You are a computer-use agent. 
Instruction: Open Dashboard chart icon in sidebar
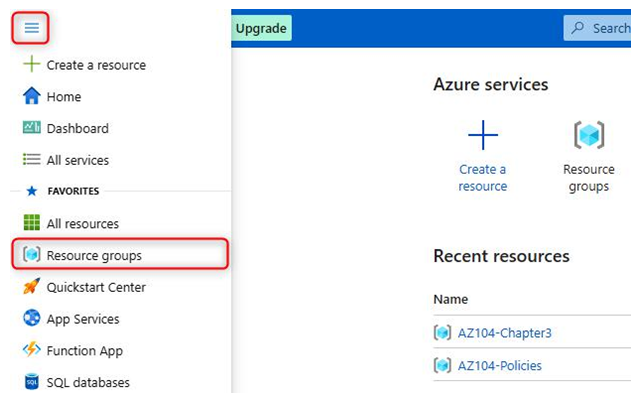click(x=31, y=127)
